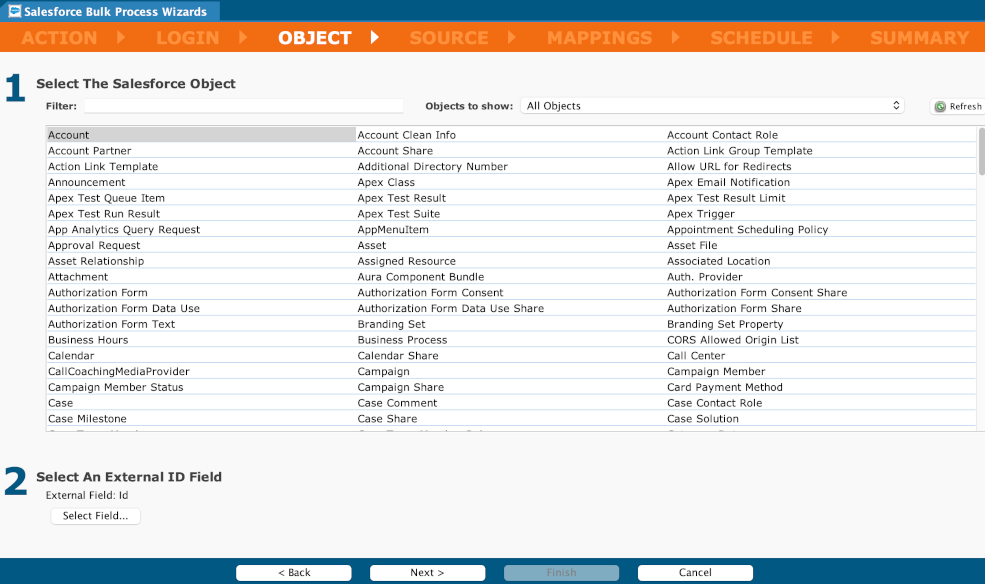
Task: Cancel the wizard
Action: pos(695,573)
